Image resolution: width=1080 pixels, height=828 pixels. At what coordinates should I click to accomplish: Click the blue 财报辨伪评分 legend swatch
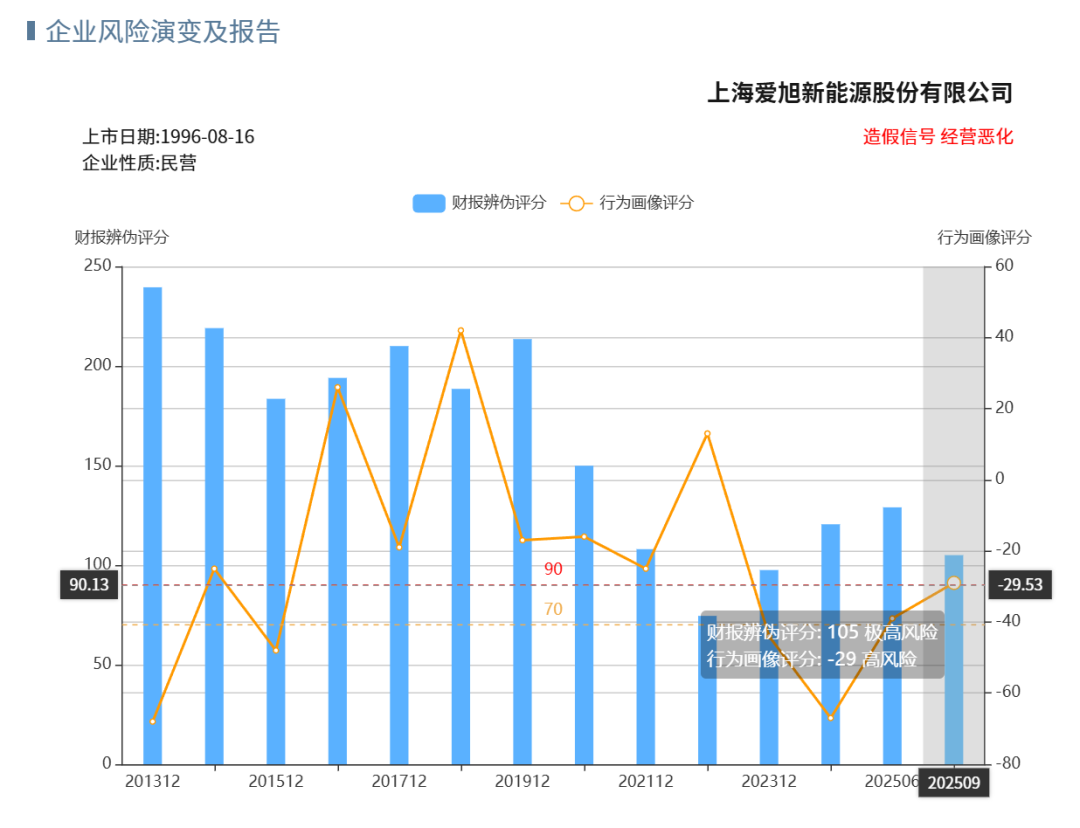click(x=428, y=203)
